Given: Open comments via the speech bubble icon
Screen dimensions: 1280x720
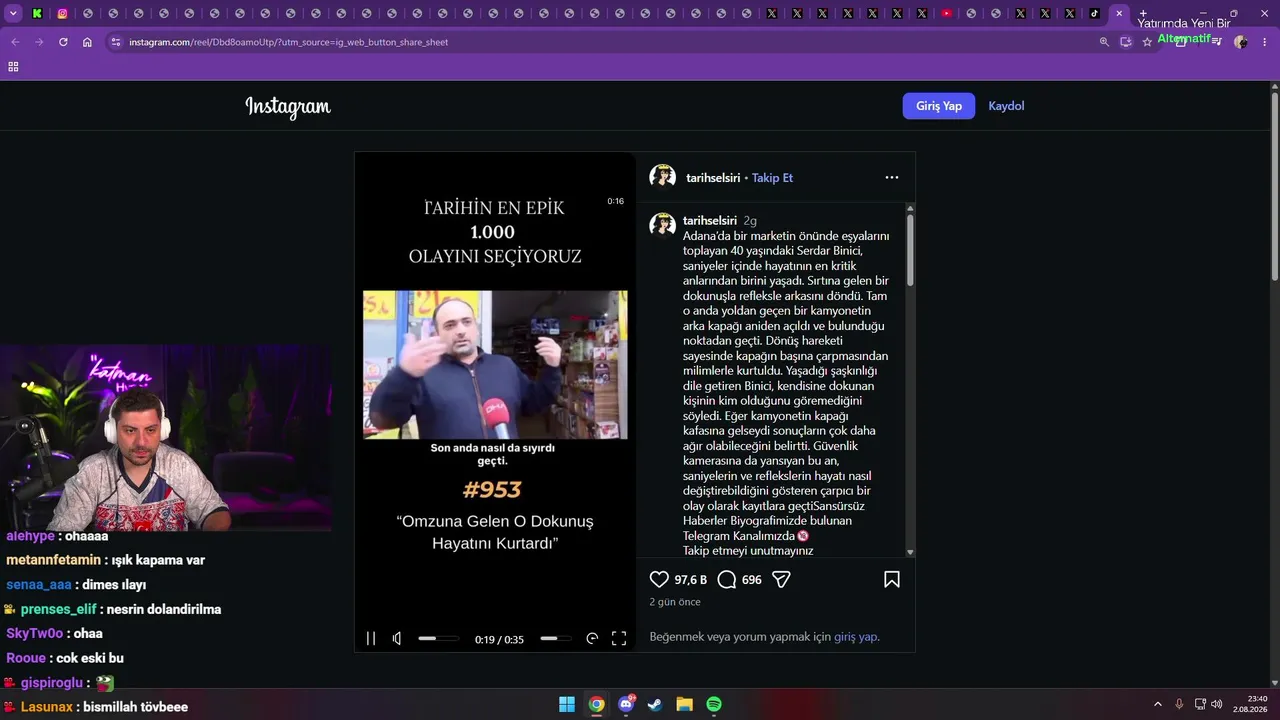Looking at the screenshot, I should [x=727, y=579].
